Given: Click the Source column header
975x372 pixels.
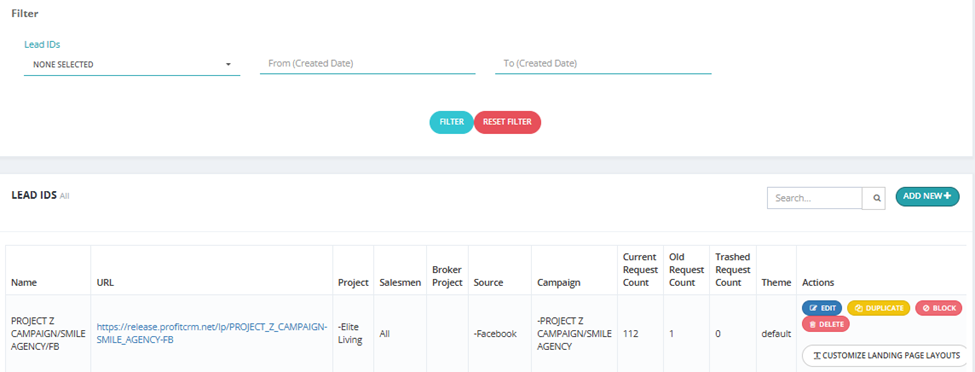Looking at the screenshot, I should [488, 282].
